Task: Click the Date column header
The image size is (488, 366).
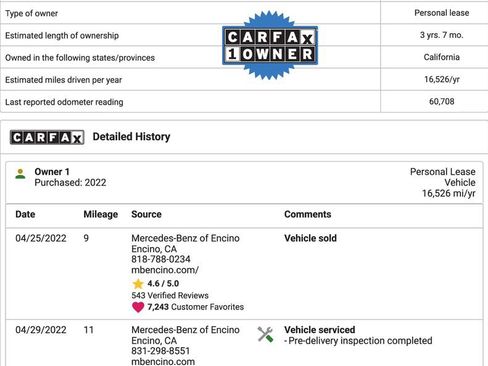Action: 25,214
